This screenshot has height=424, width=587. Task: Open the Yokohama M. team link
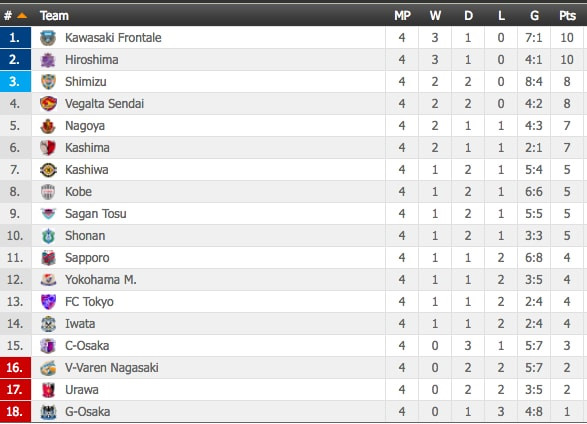point(101,280)
